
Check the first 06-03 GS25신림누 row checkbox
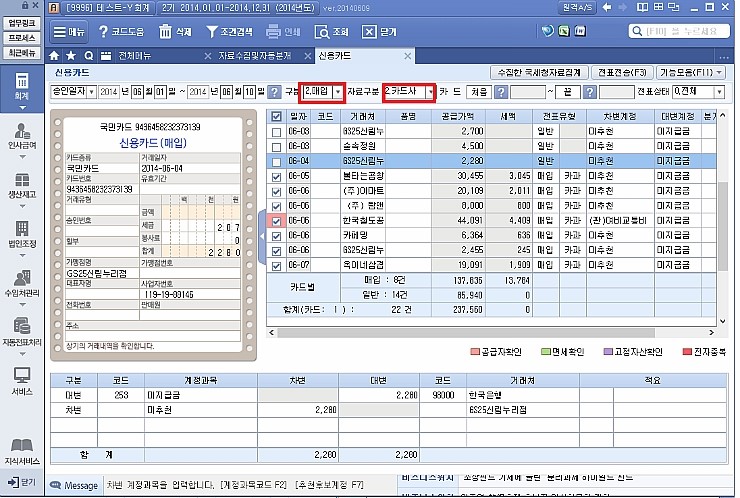[x=277, y=132]
